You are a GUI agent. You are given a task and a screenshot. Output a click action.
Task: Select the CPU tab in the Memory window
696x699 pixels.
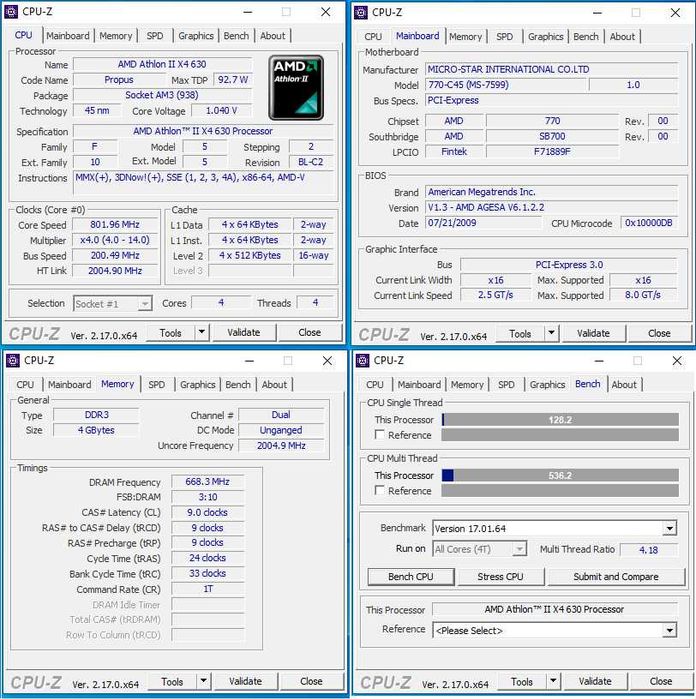tap(25, 384)
